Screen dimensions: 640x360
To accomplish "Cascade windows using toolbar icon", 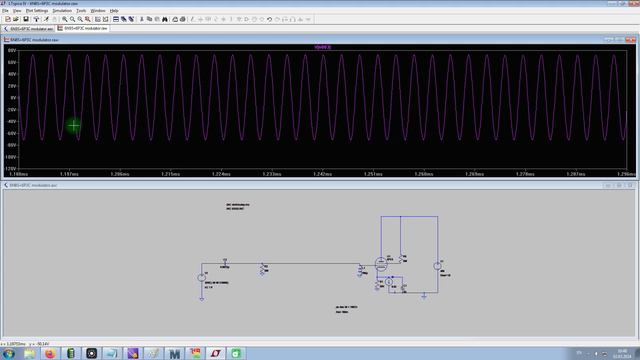I will click(124, 19).
